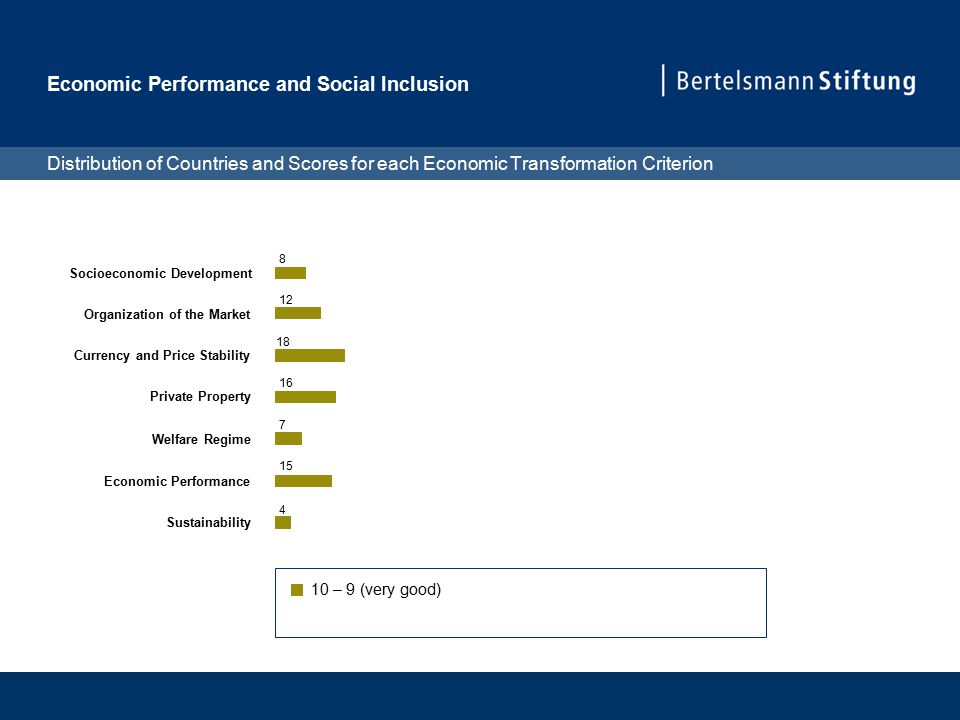
Task: Select the Sustainability bar
Action: point(283,522)
